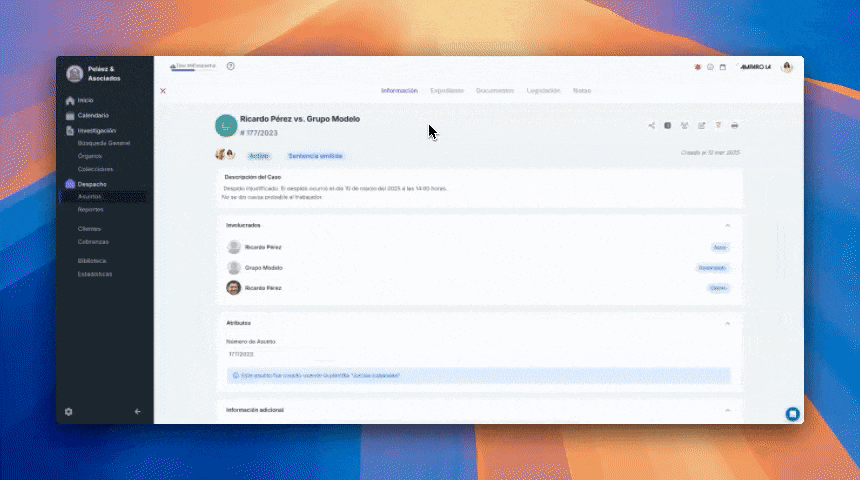Open settings gear in the sidebar footer
Screen dimensions: 860x480
[x=69, y=411]
